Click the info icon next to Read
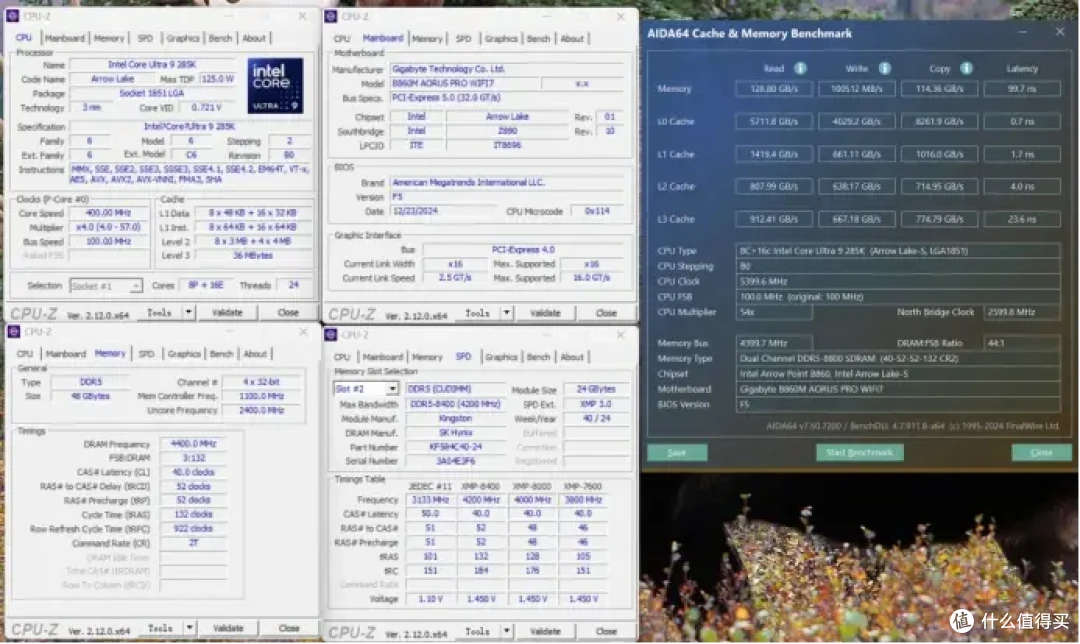This screenshot has width=1080, height=644. click(x=800, y=68)
